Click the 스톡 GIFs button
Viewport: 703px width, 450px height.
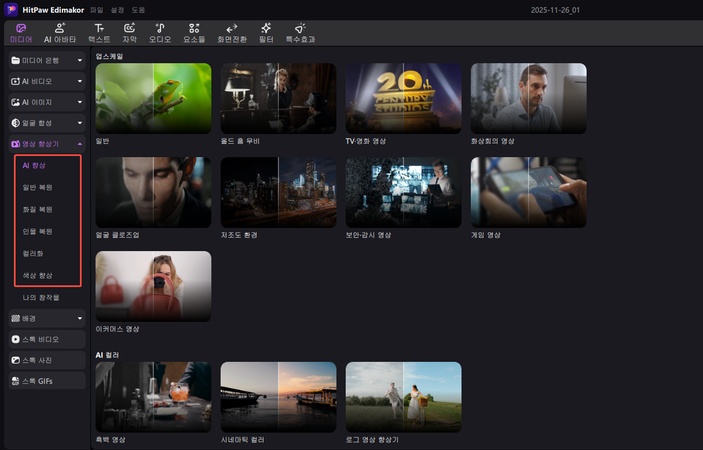pyautogui.click(x=46, y=381)
